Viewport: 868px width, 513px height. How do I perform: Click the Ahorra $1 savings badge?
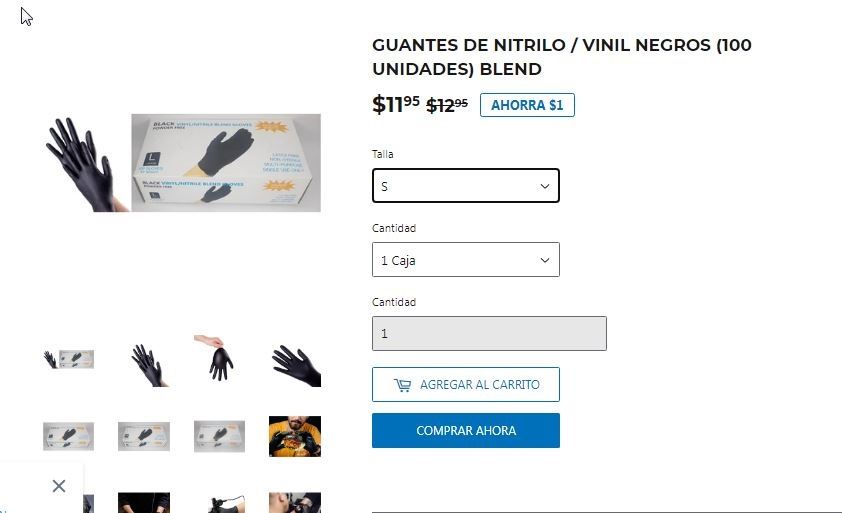click(527, 105)
